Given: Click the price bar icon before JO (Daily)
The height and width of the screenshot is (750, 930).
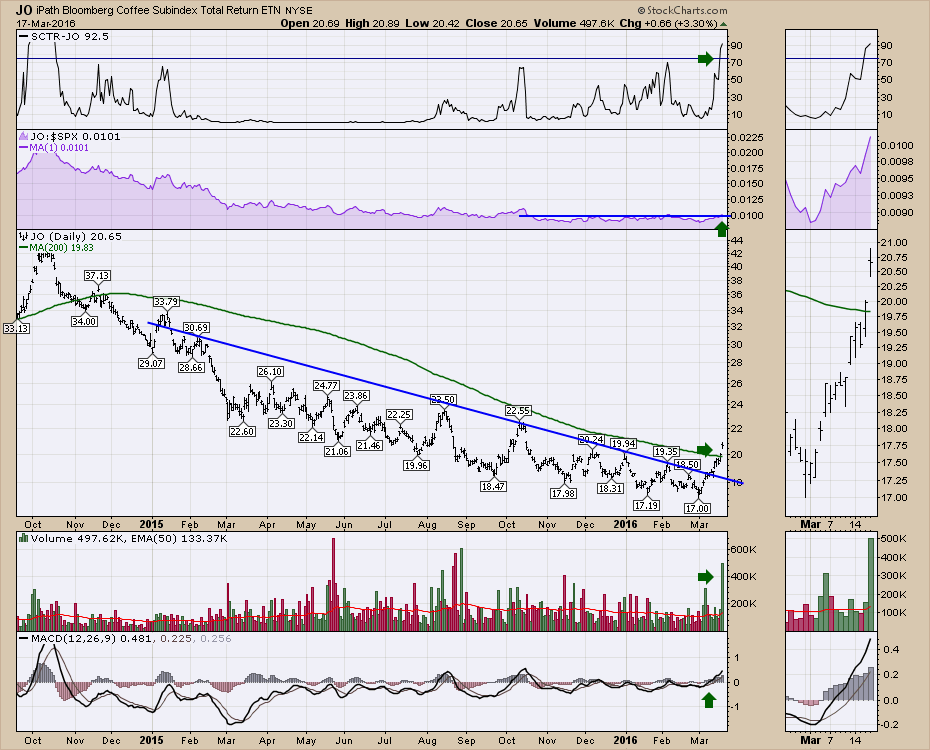Looking at the screenshot, I should pos(23,237).
